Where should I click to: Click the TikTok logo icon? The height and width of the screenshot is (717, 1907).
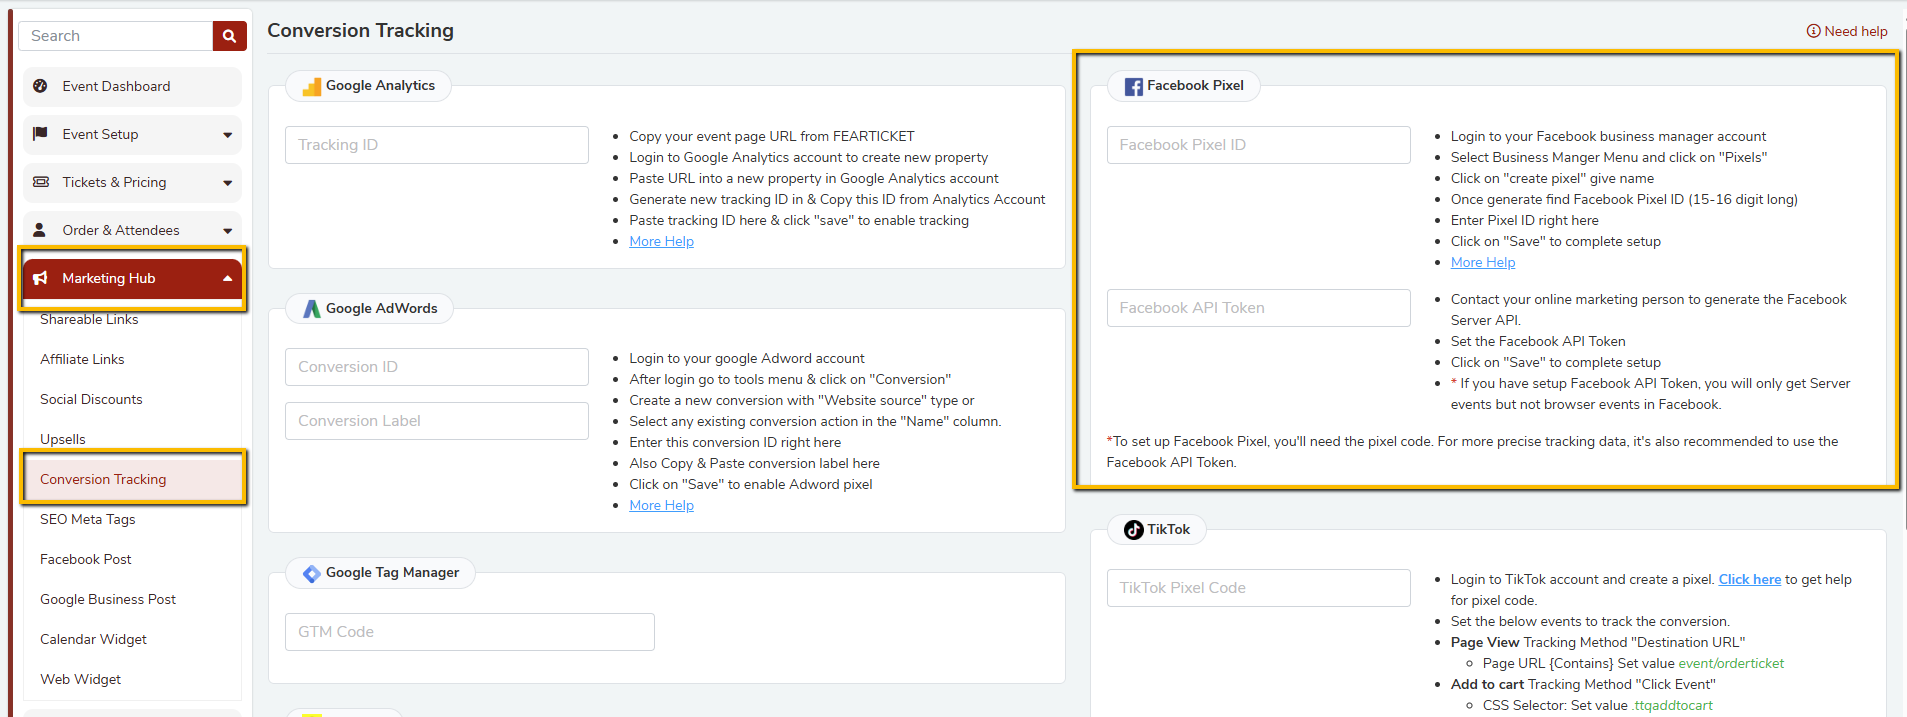[1134, 530]
